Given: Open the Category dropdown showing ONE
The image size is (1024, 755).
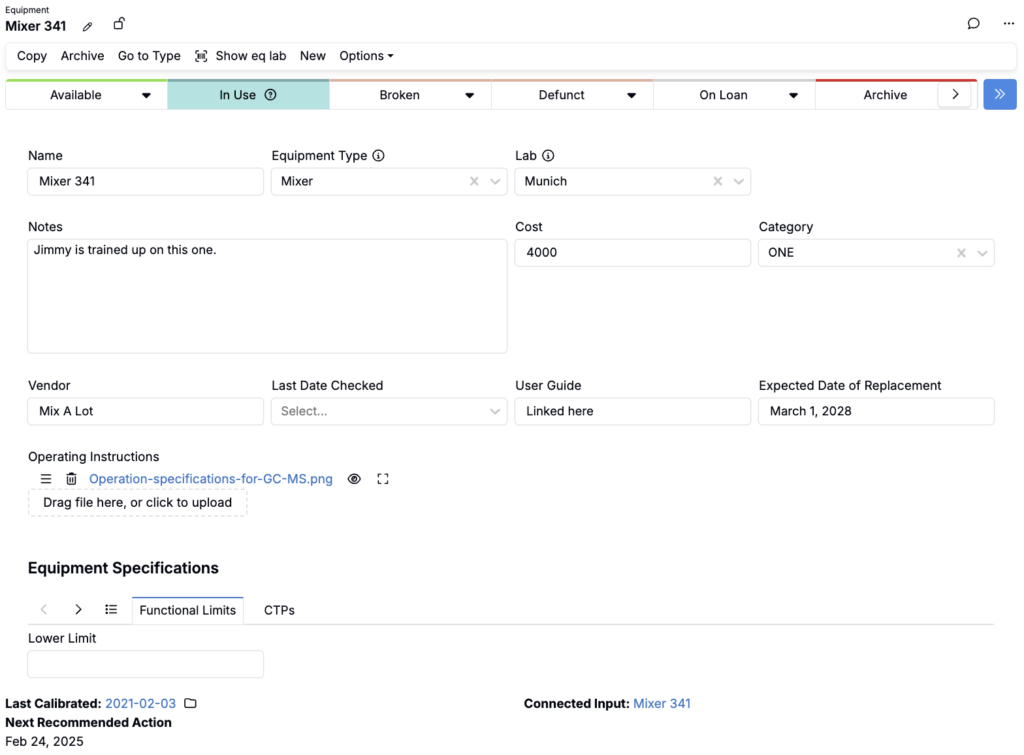Looking at the screenshot, I should pyautogui.click(x=983, y=253).
